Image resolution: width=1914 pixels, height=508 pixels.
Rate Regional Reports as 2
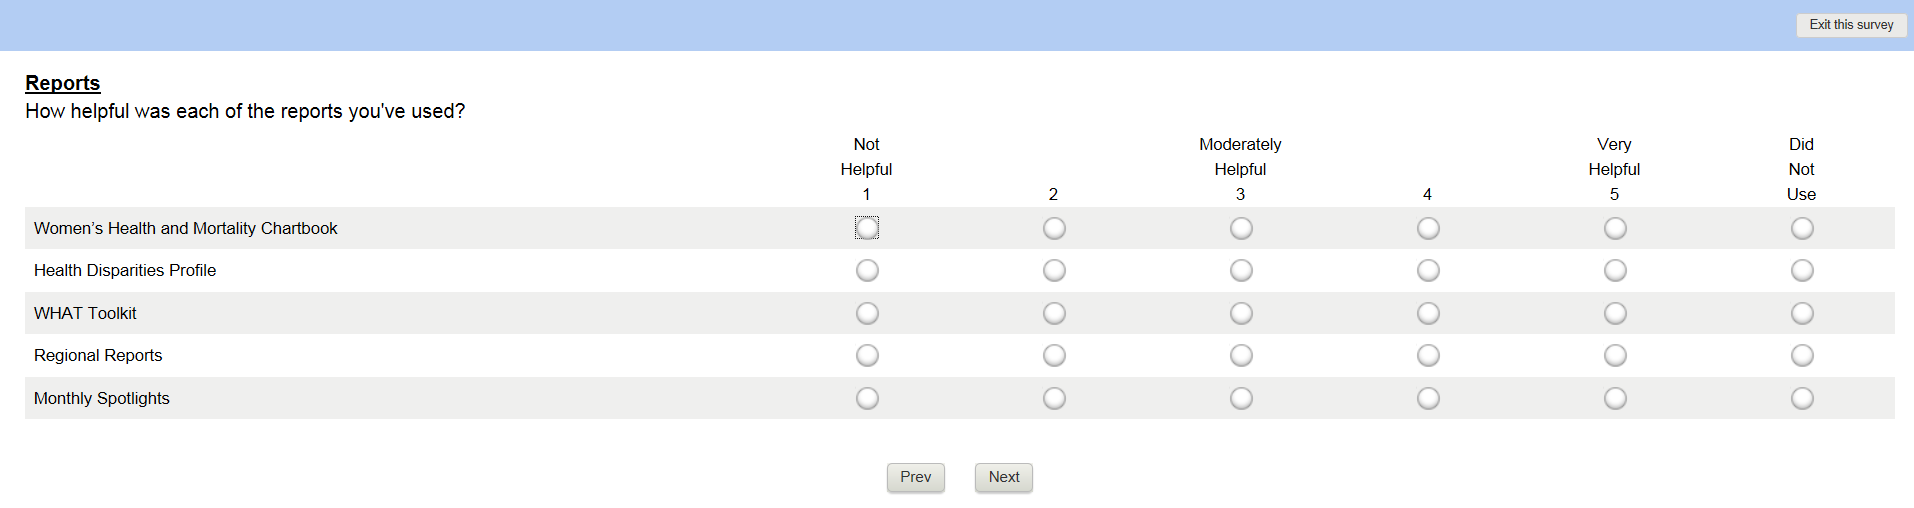[1054, 355]
